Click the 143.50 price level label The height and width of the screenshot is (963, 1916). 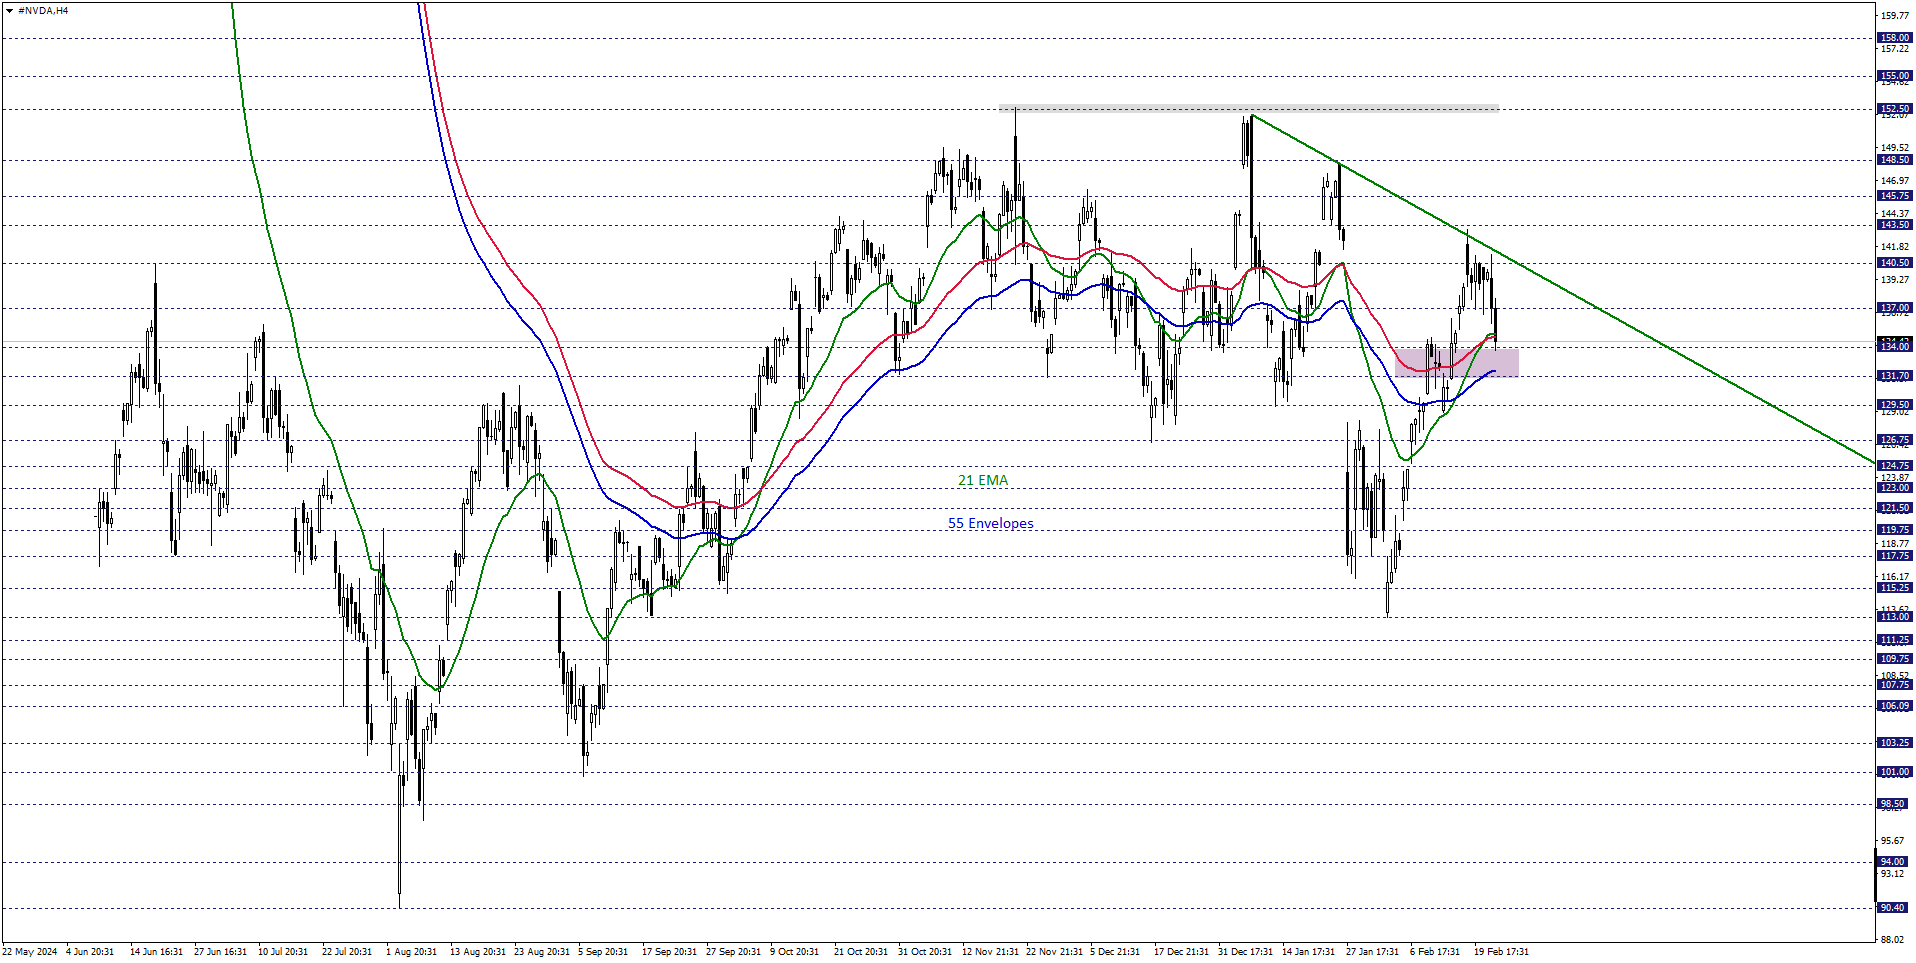1894,225
